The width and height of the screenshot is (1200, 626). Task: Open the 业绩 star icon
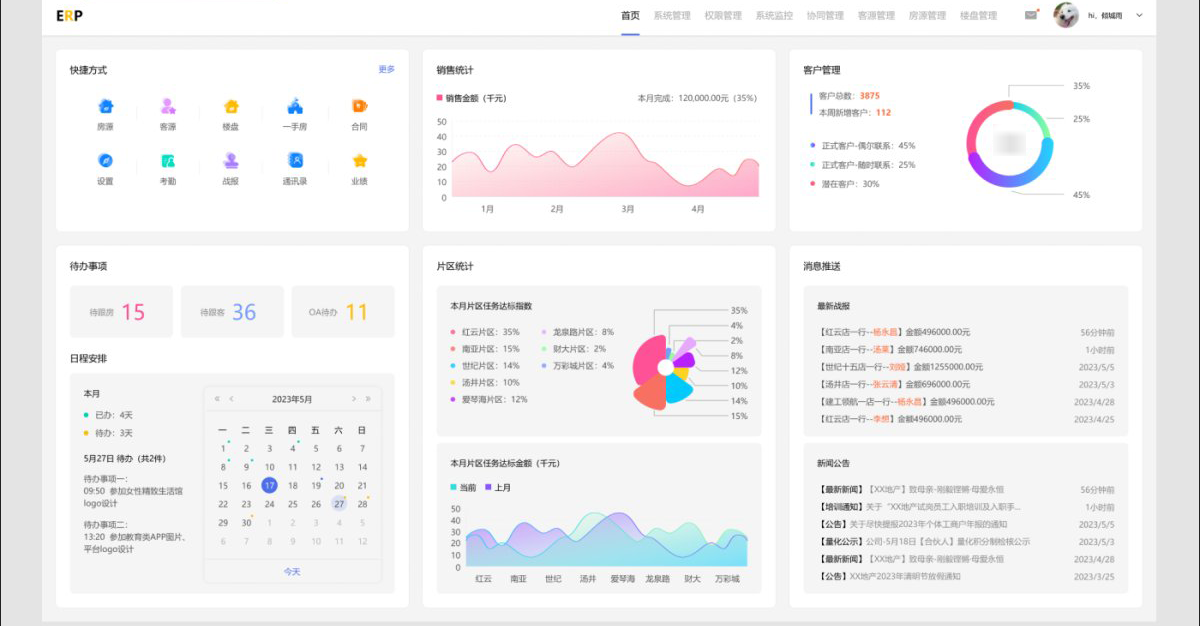(x=359, y=160)
